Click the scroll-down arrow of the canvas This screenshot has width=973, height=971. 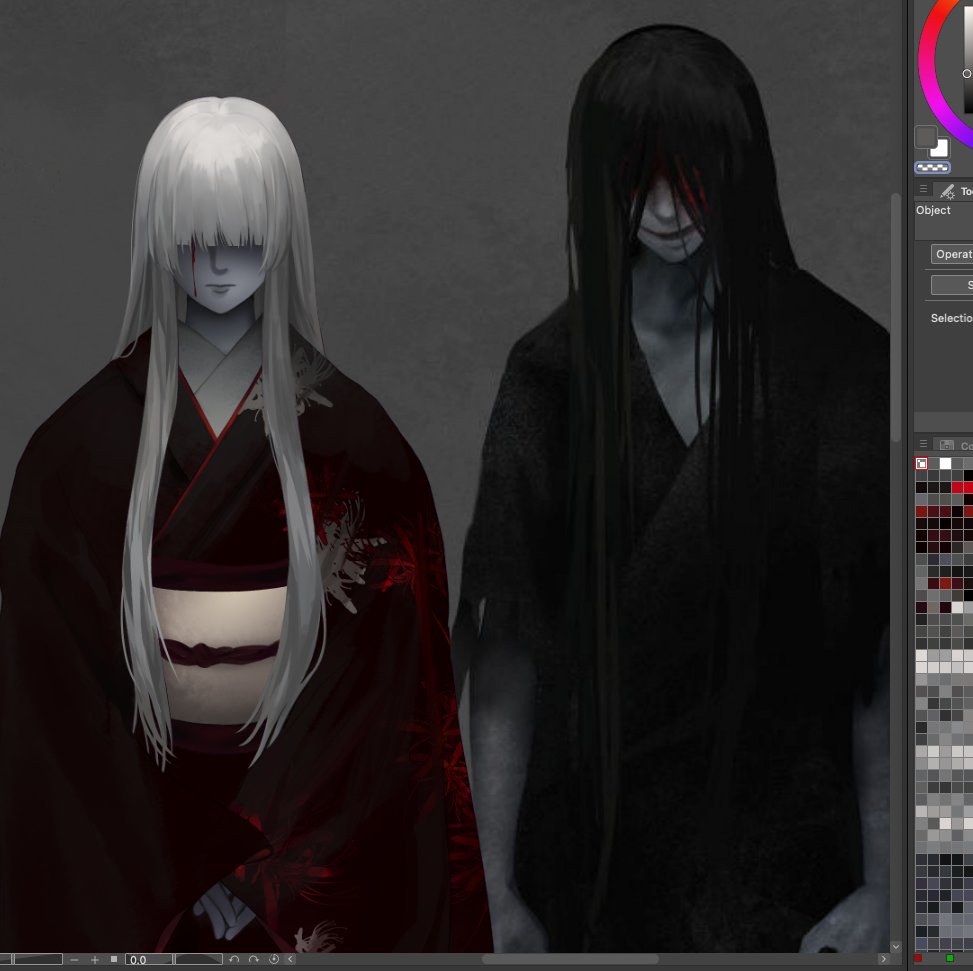(895, 947)
